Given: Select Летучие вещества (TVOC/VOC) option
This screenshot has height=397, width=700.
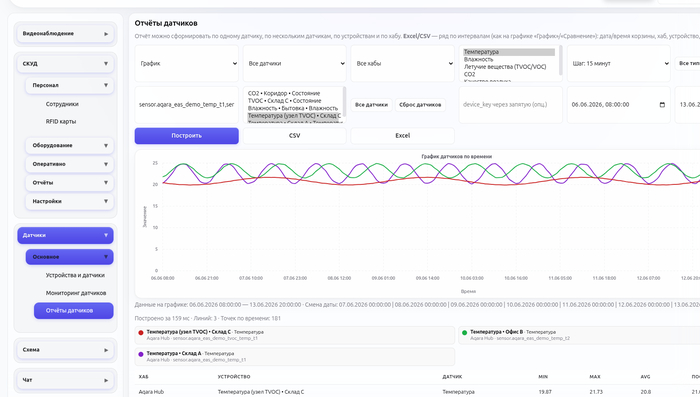Looking at the screenshot, I should [x=509, y=67].
